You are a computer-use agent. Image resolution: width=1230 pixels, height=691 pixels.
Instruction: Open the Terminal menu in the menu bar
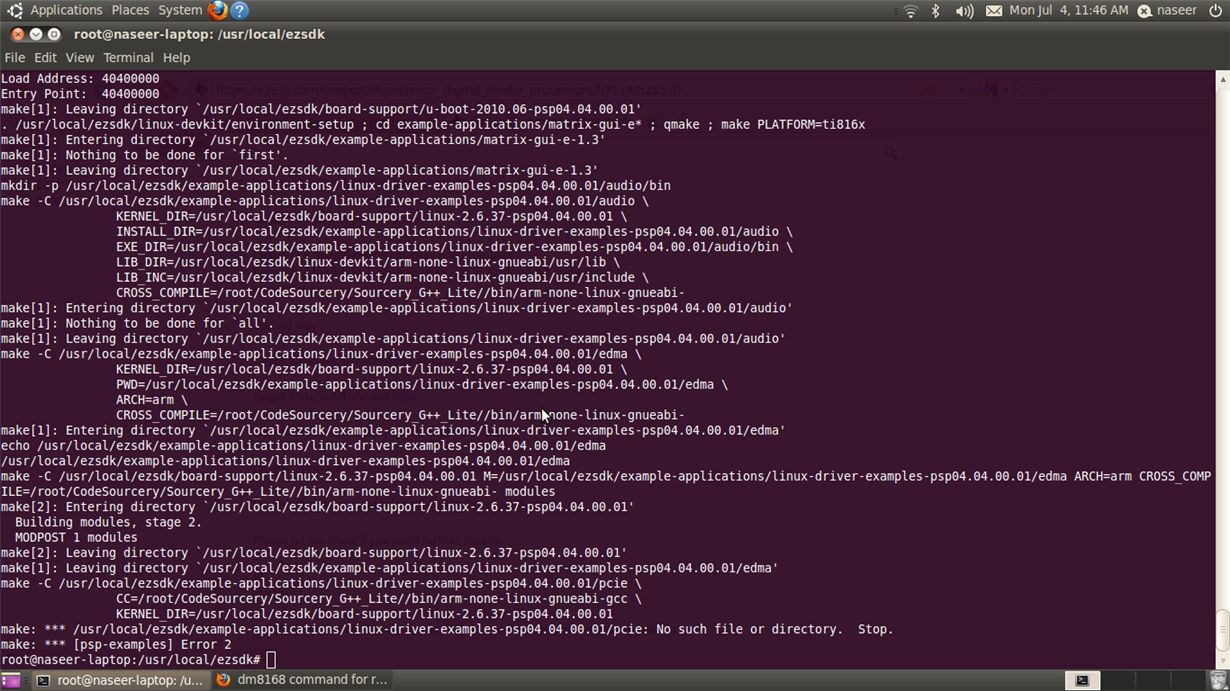coord(129,58)
